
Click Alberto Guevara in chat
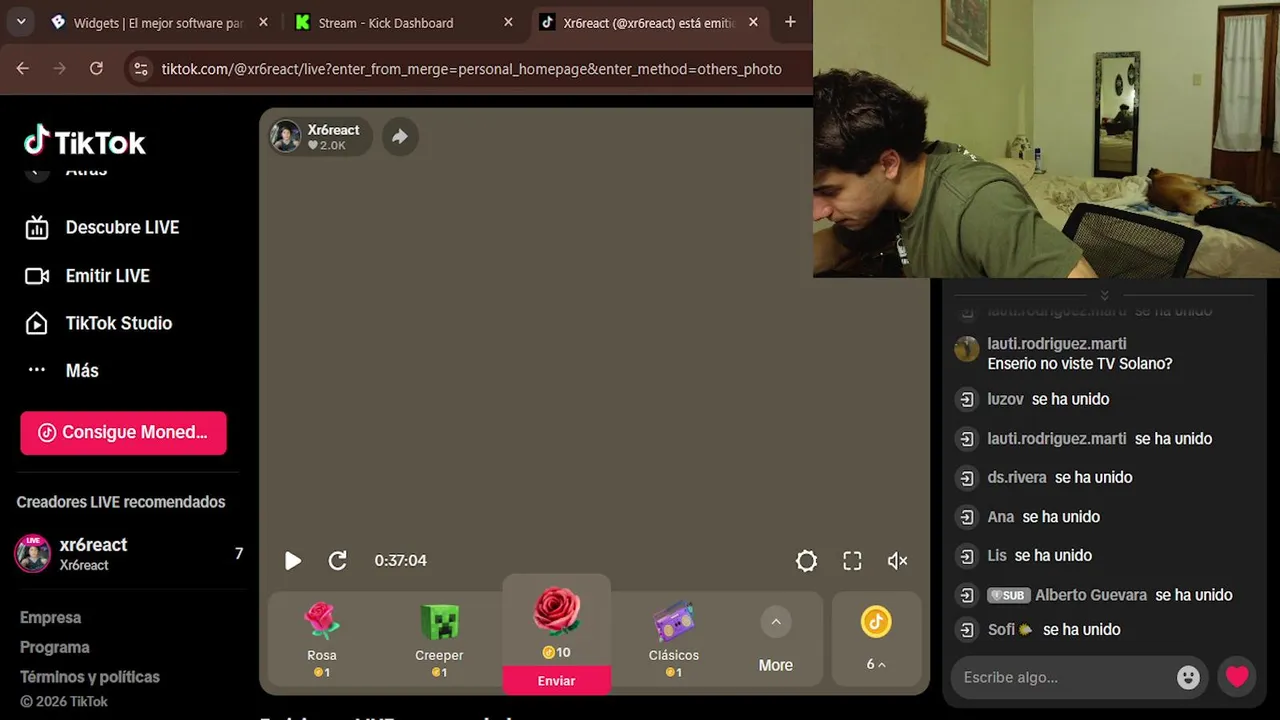pyautogui.click(x=1091, y=595)
